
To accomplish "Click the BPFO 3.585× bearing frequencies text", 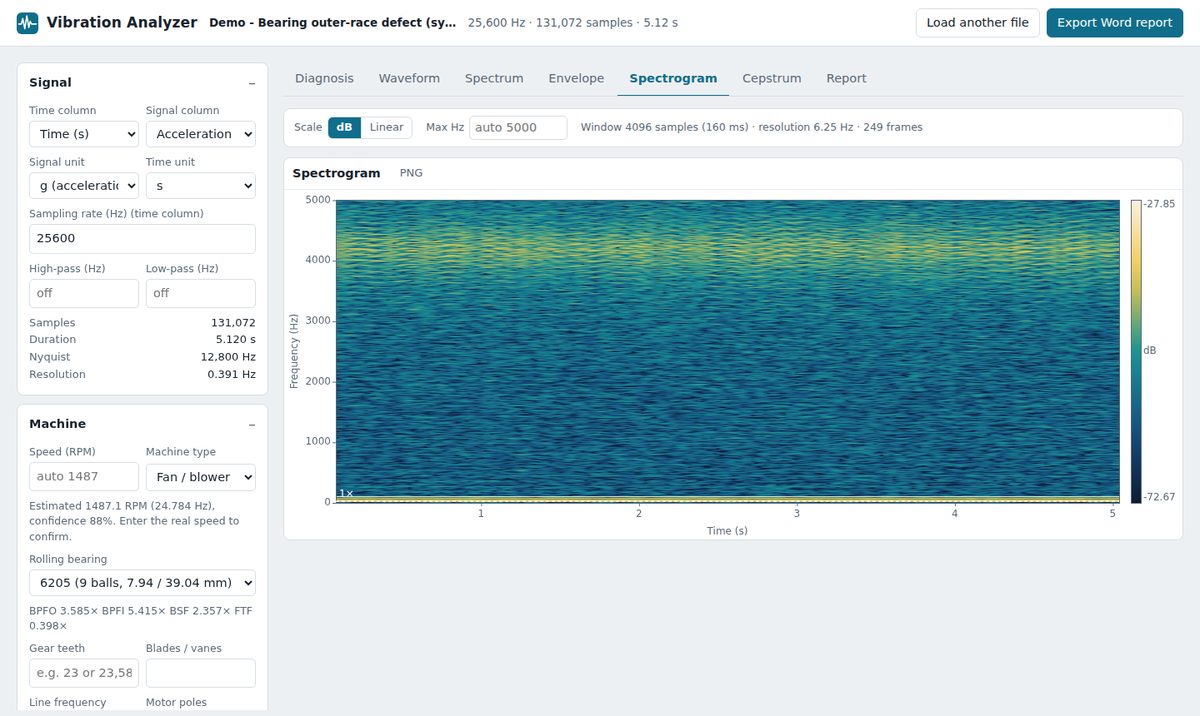I will (140, 618).
